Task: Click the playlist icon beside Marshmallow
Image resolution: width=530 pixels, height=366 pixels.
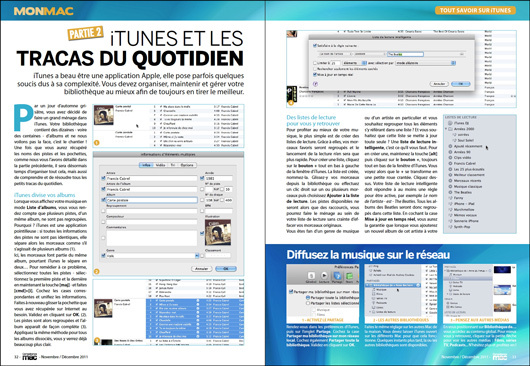Action: click(450, 209)
